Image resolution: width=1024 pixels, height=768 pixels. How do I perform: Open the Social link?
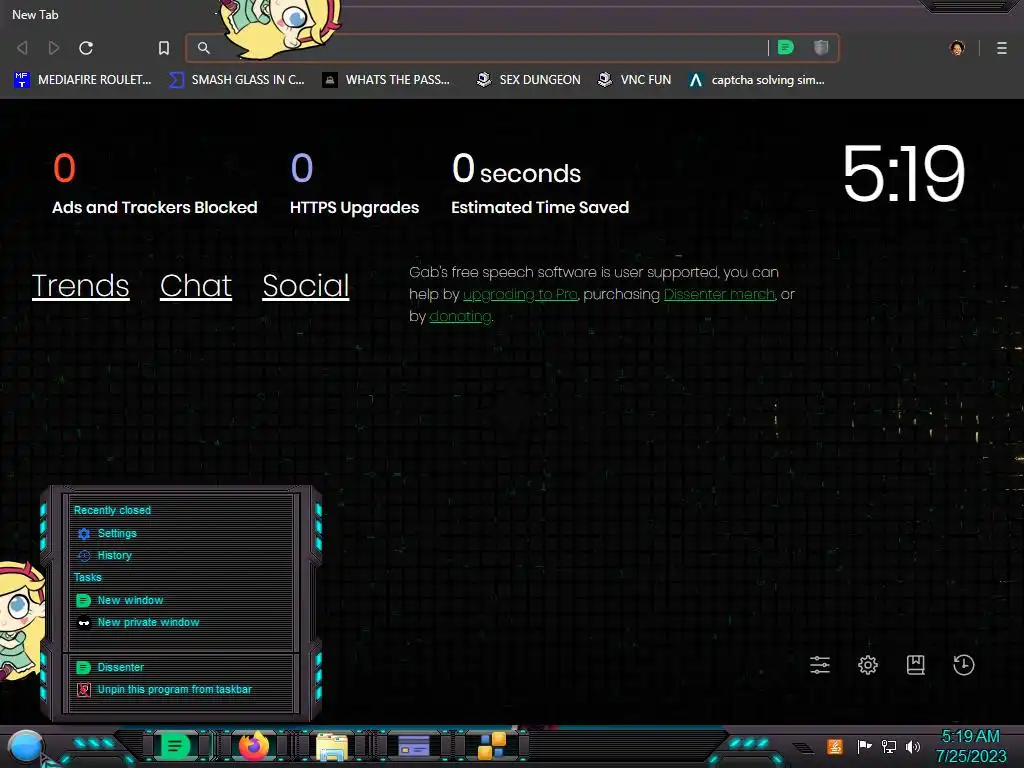click(306, 285)
